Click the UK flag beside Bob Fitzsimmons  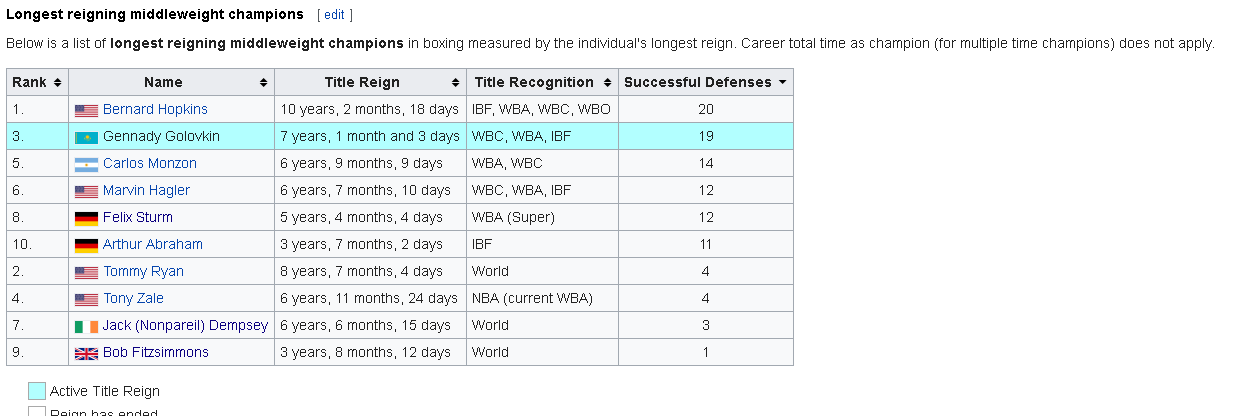86,353
